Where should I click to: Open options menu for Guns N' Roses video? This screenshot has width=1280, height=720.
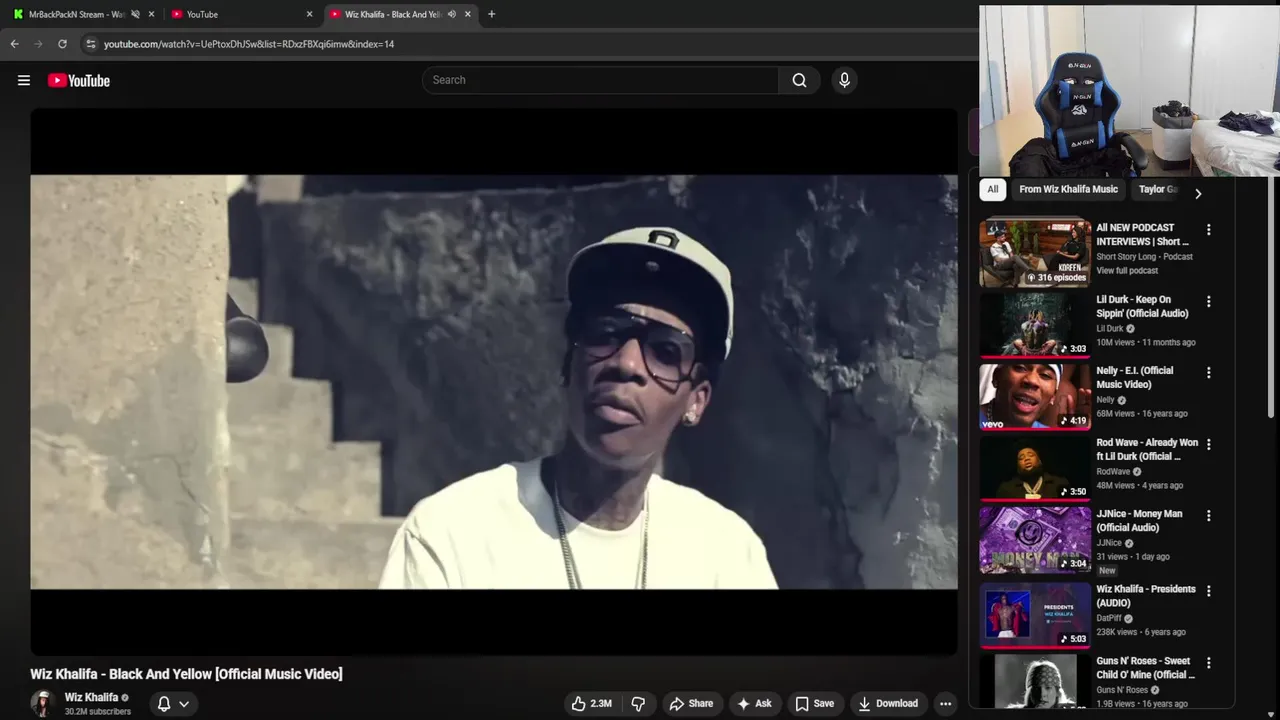pyautogui.click(x=1208, y=663)
